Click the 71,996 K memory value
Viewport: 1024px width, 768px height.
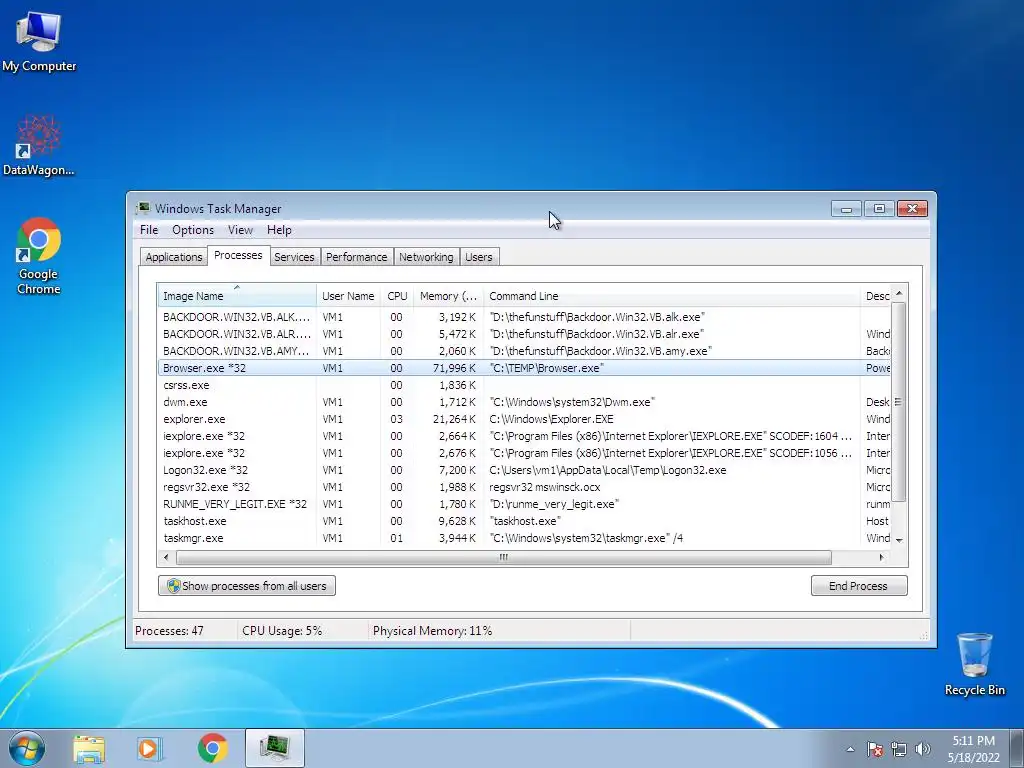click(454, 368)
